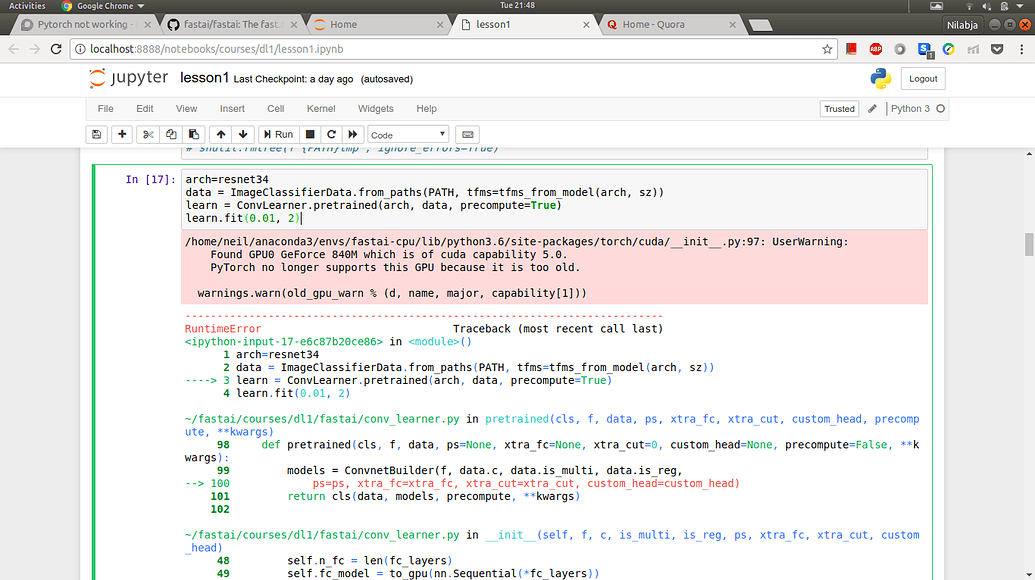Bookmark the page via the star icon
Screen dimensions: 1035x580
[x=827, y=47]
